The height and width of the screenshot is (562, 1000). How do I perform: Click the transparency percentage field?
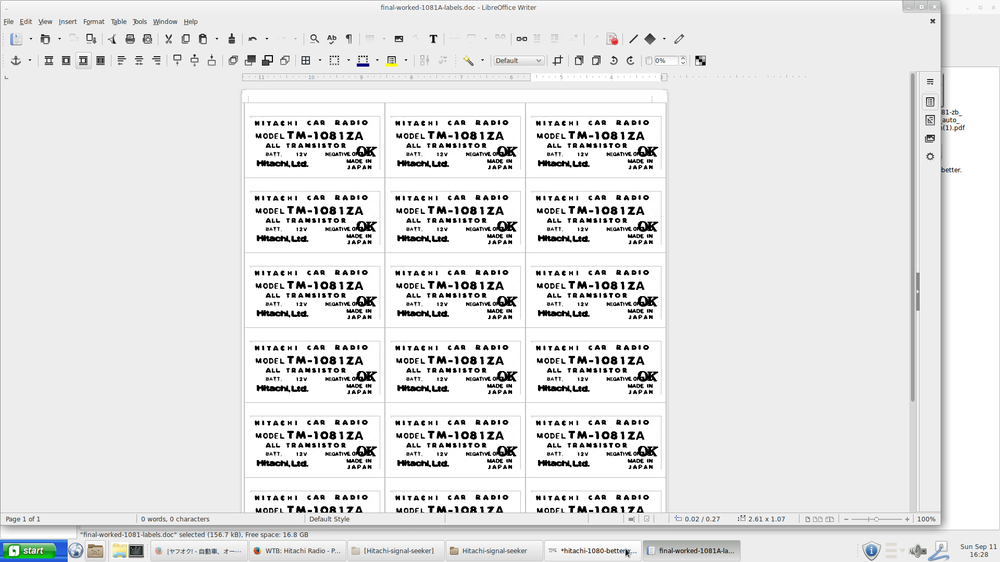(x=665, y=61)
